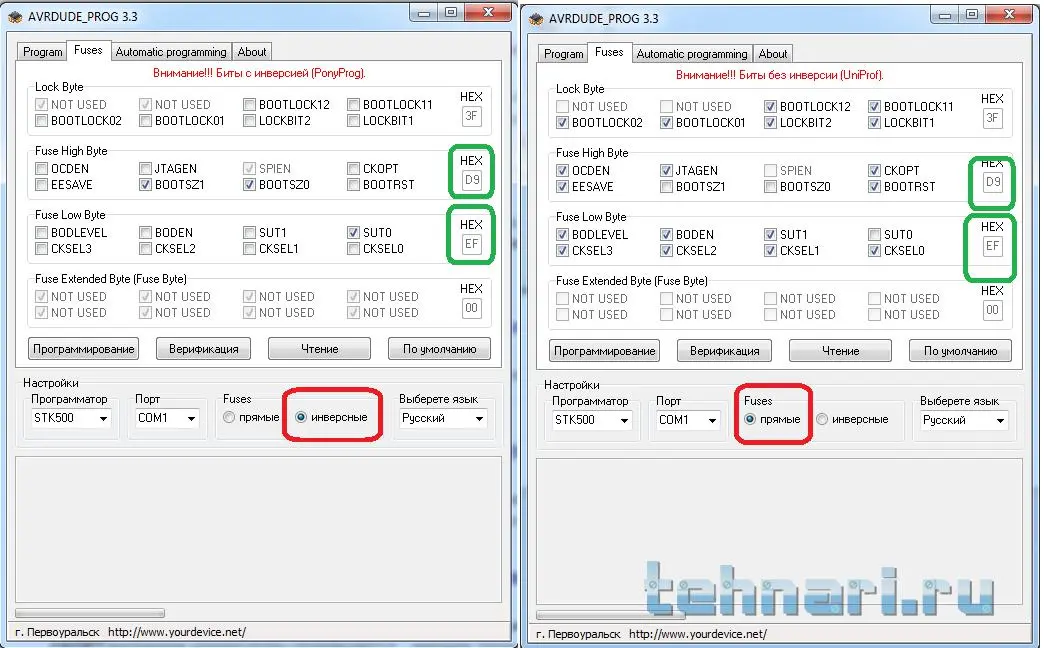
Task: Toggle OCDEN checkbox in left window
Action: [x=41, y=168]
